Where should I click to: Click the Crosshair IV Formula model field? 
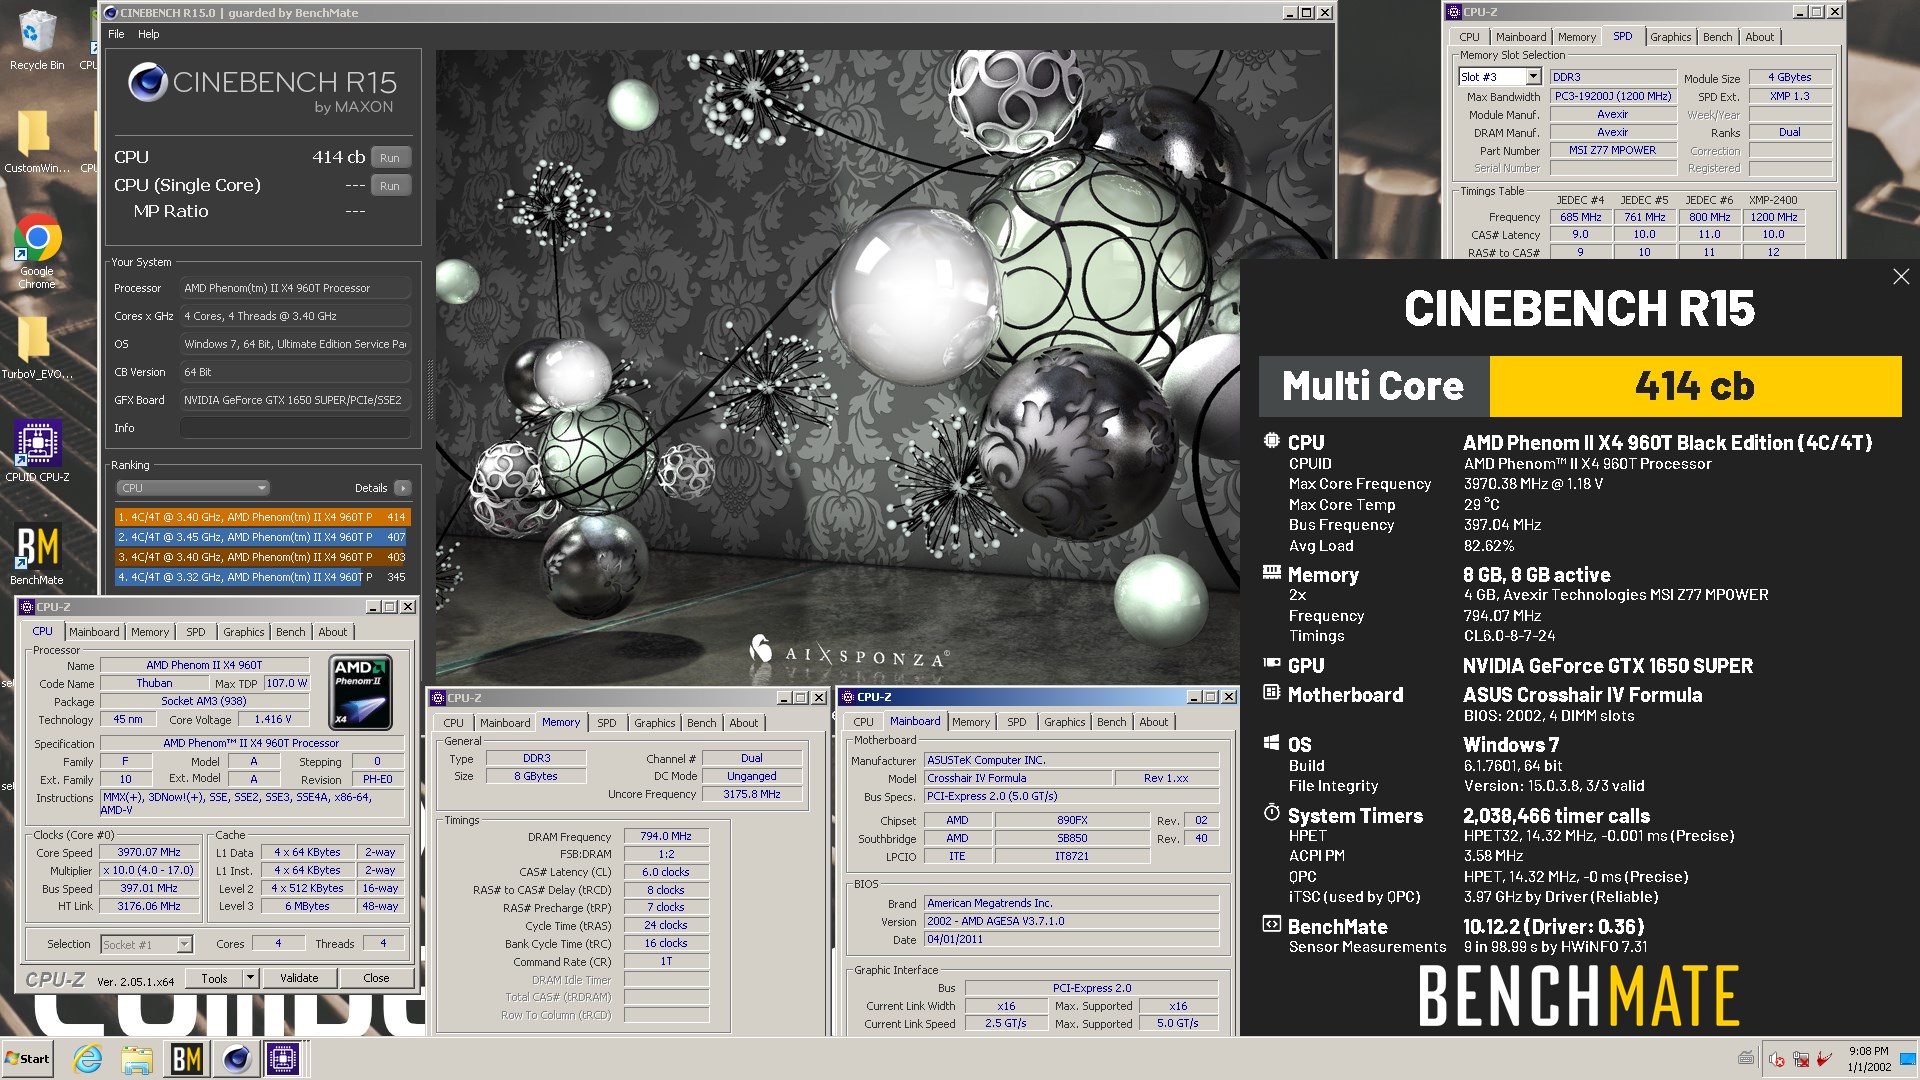point(1018,778)
